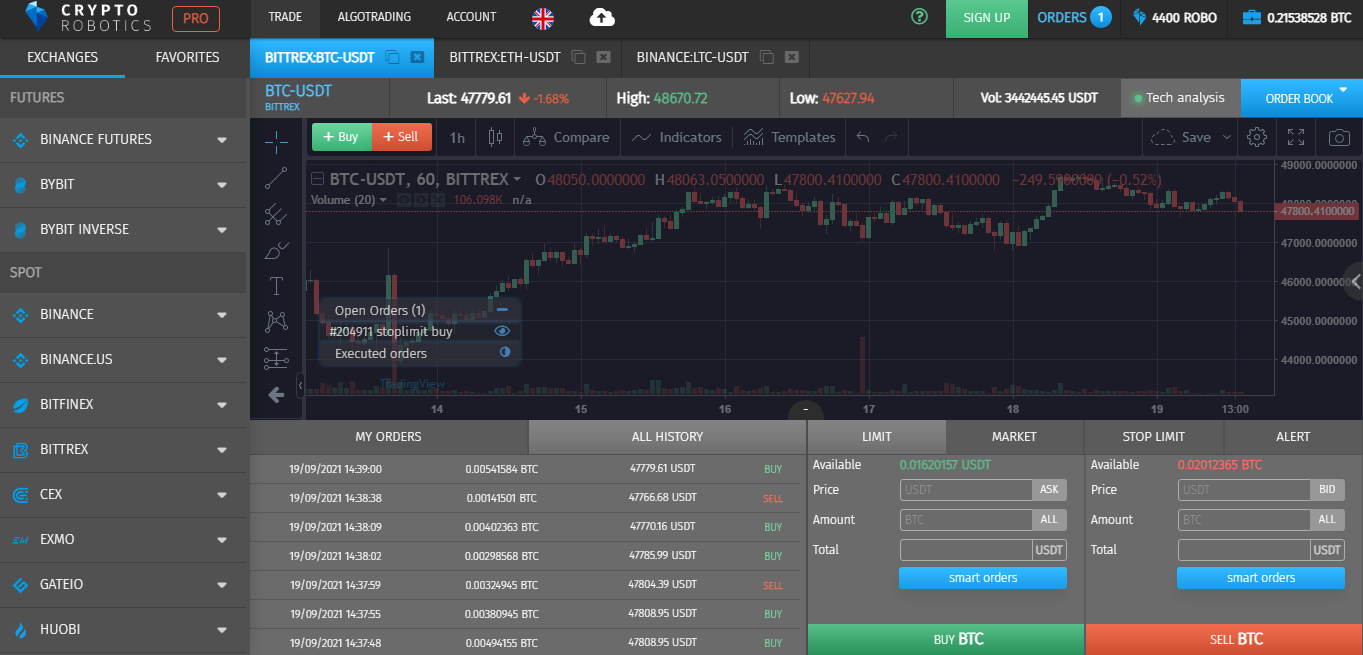Select the brush drawing tool
The image size is (1363, 655).
coord(276,250)
